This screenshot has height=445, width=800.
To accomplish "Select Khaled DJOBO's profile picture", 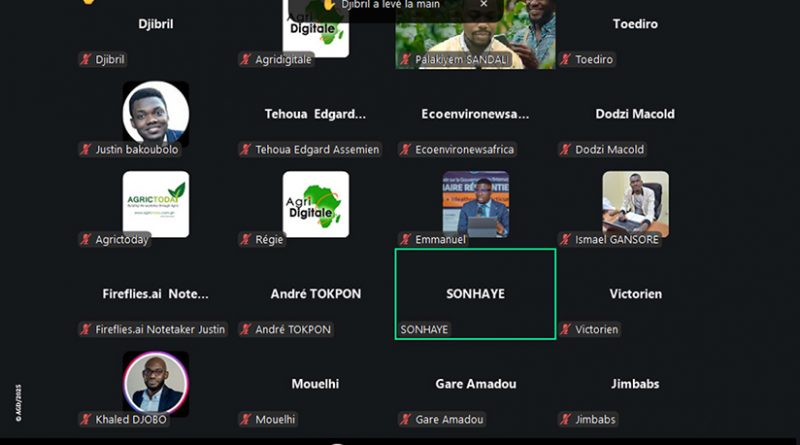I will (x=156, y=384).
